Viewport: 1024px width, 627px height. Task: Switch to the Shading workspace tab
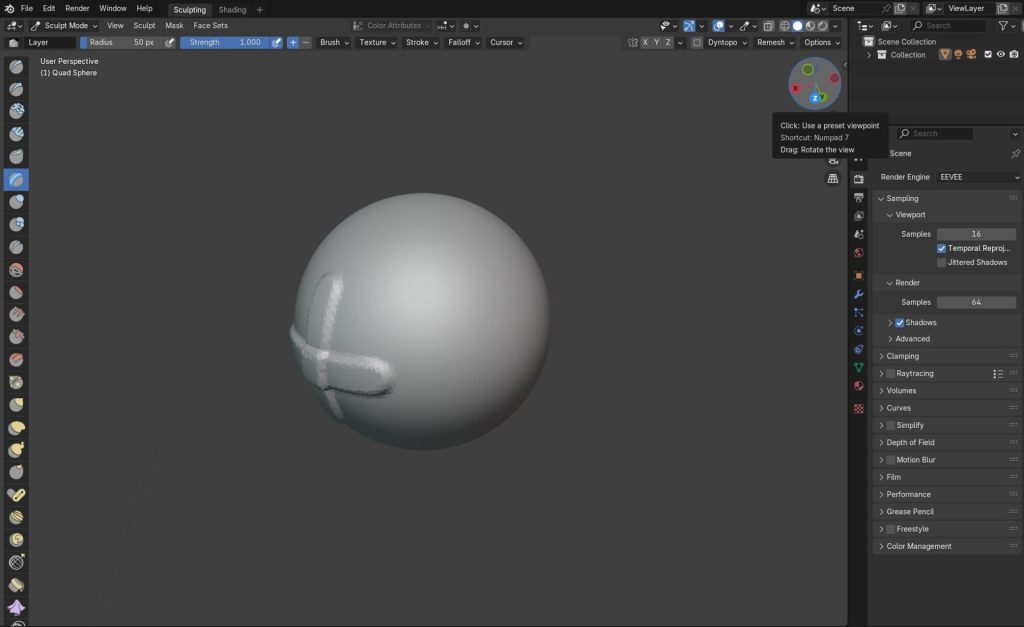pyautogui.click(x=231, y=9)
